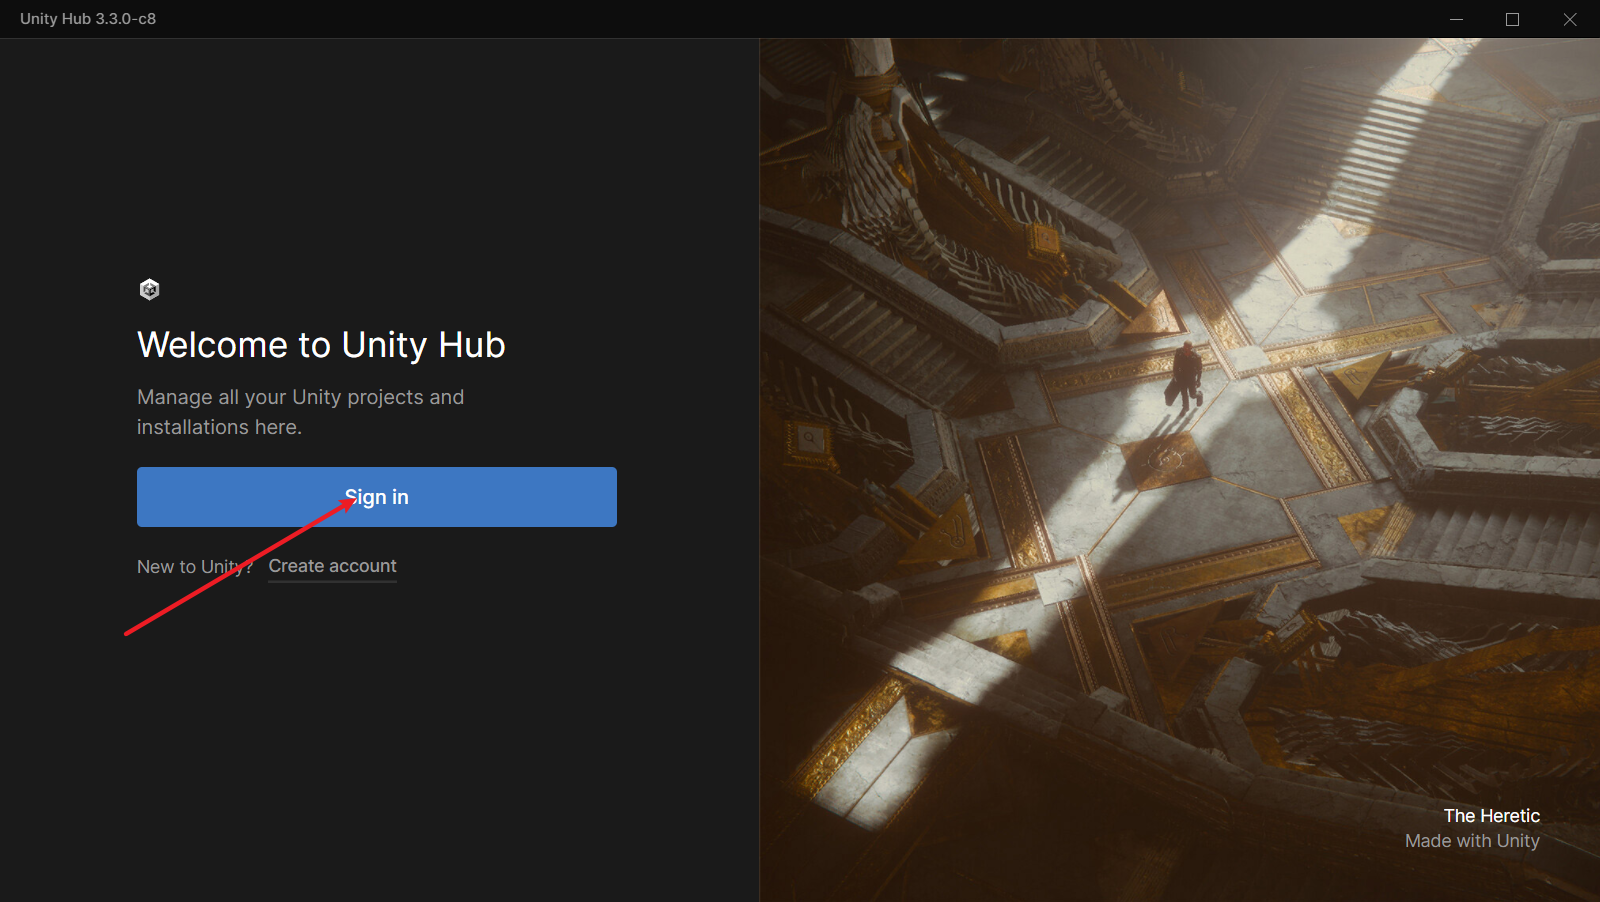Maximize the Unity Hub window
Screen dimensions: 1600x902
1512,19
